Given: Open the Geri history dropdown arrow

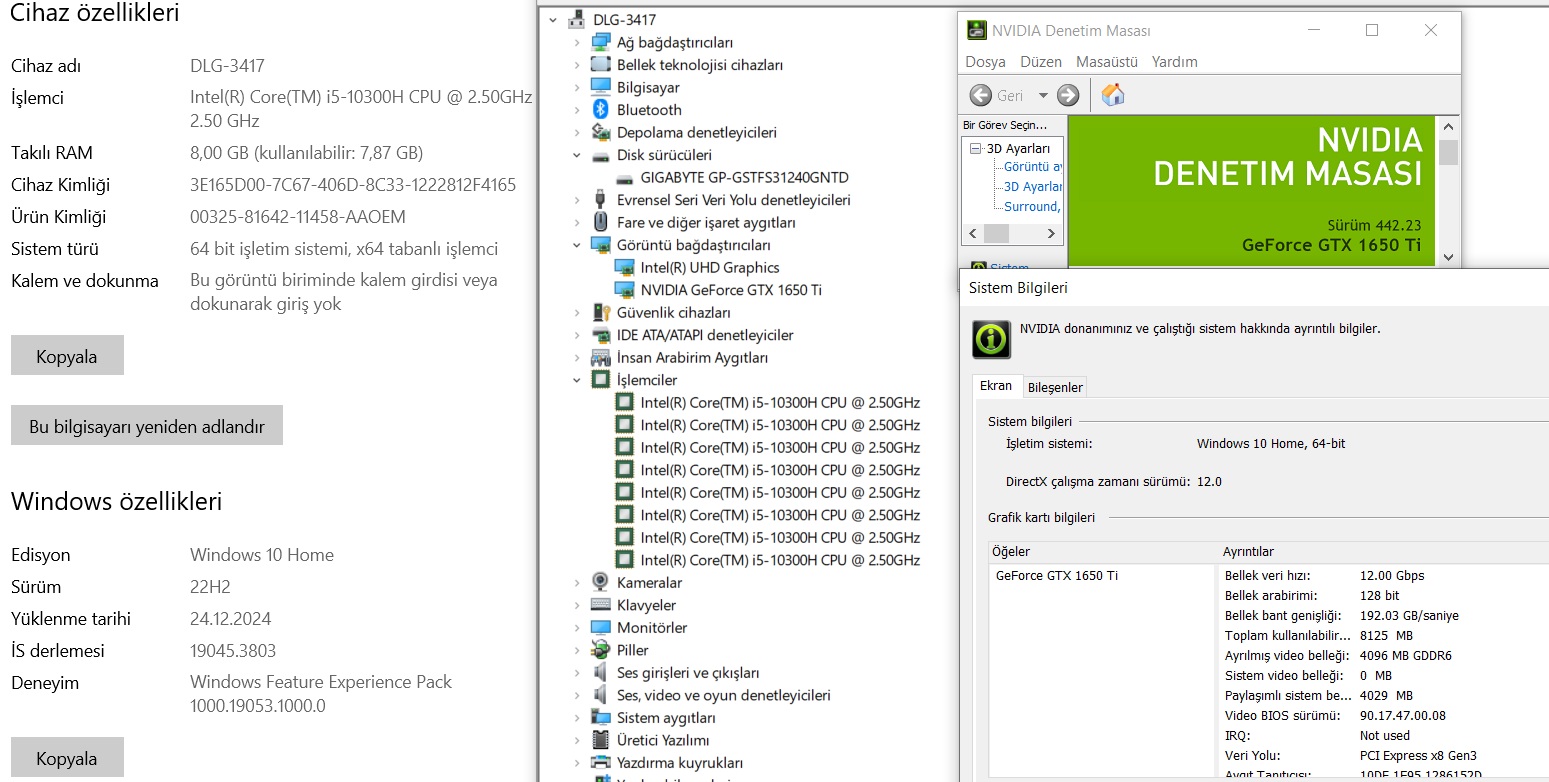Looking at the screenshot, I should pyautogui.click(x=1043, y=95).
